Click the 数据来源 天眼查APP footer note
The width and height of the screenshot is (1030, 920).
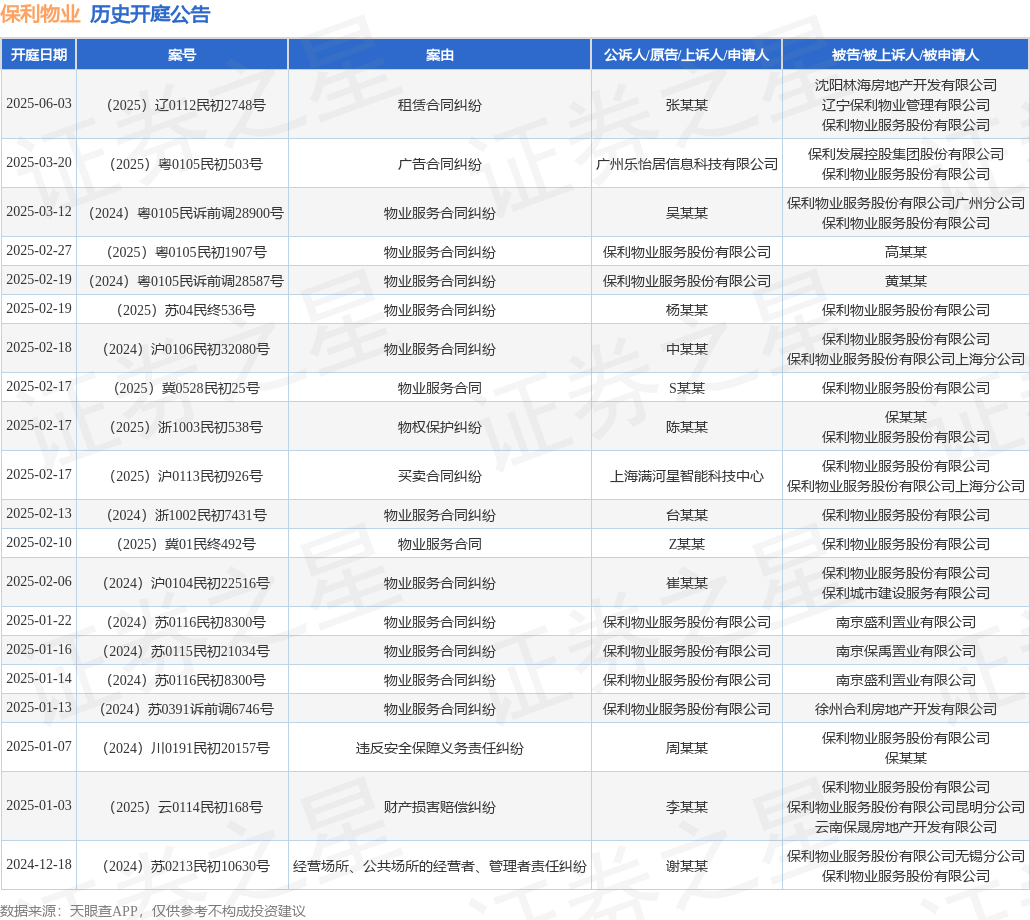click(x=152, y=911)
